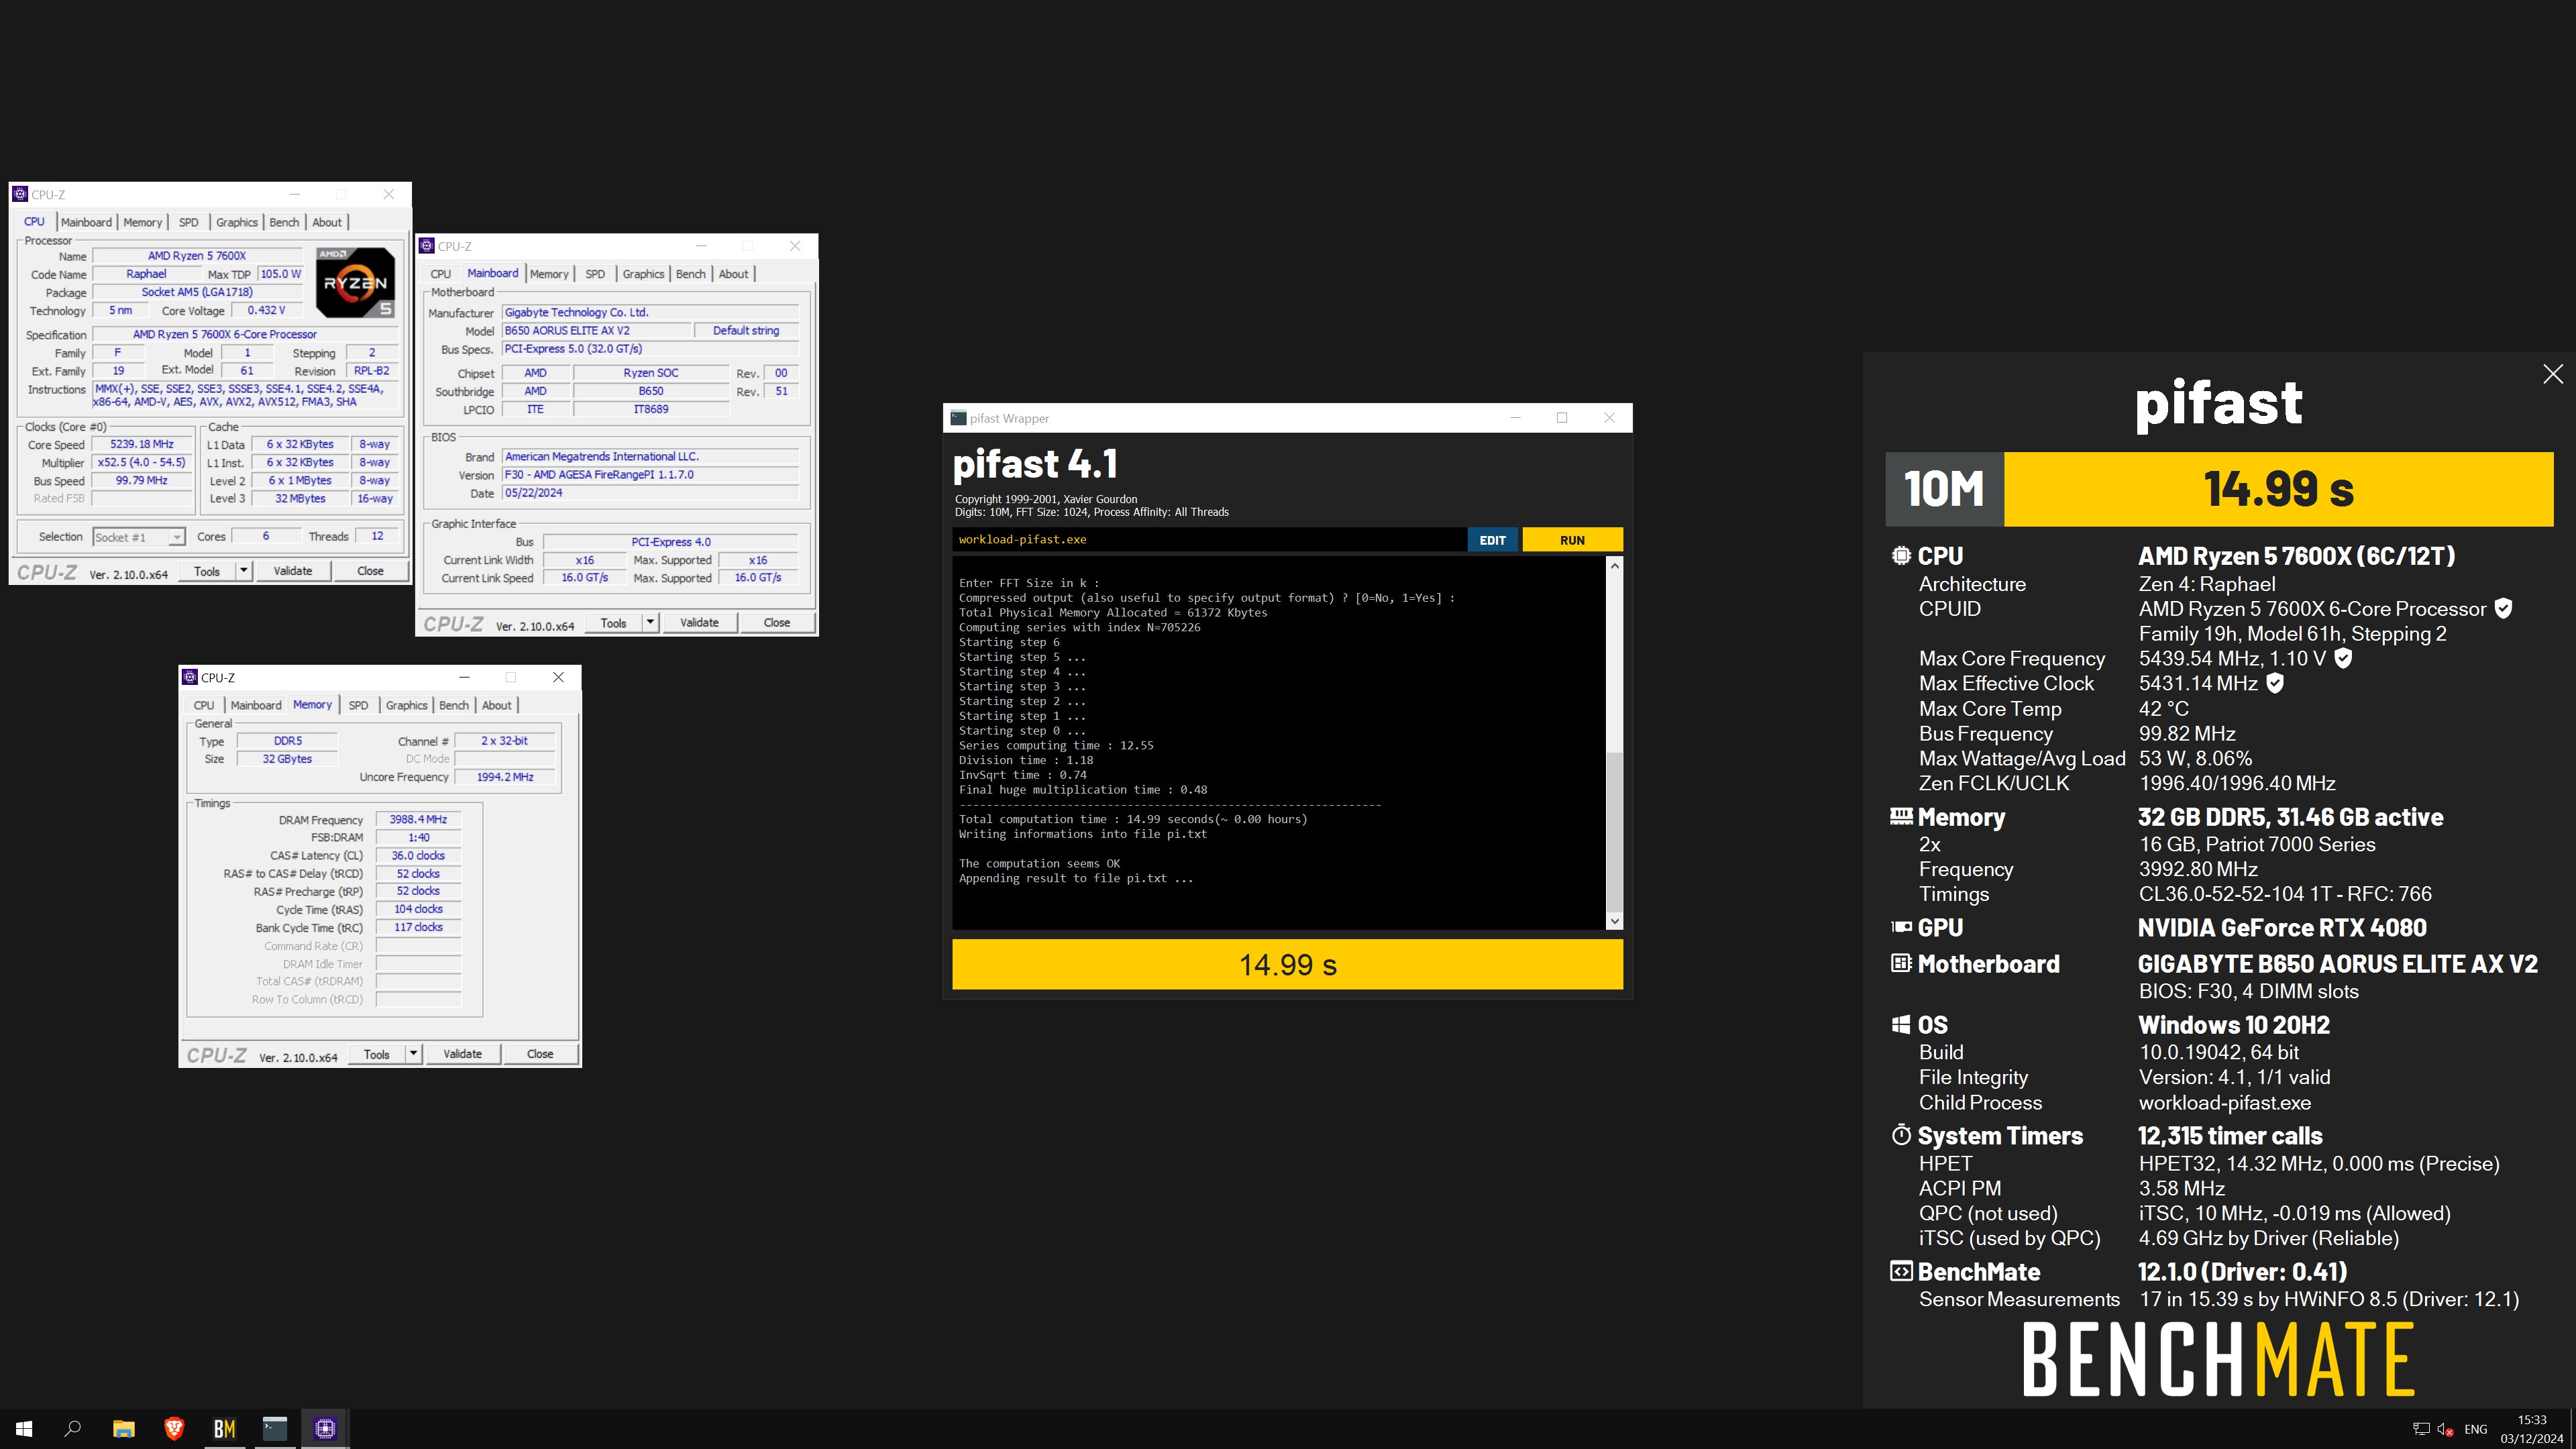Select Graphics tab in CPU-Z Mainboard window
Screen dimensions: 2576x1449
643,274
